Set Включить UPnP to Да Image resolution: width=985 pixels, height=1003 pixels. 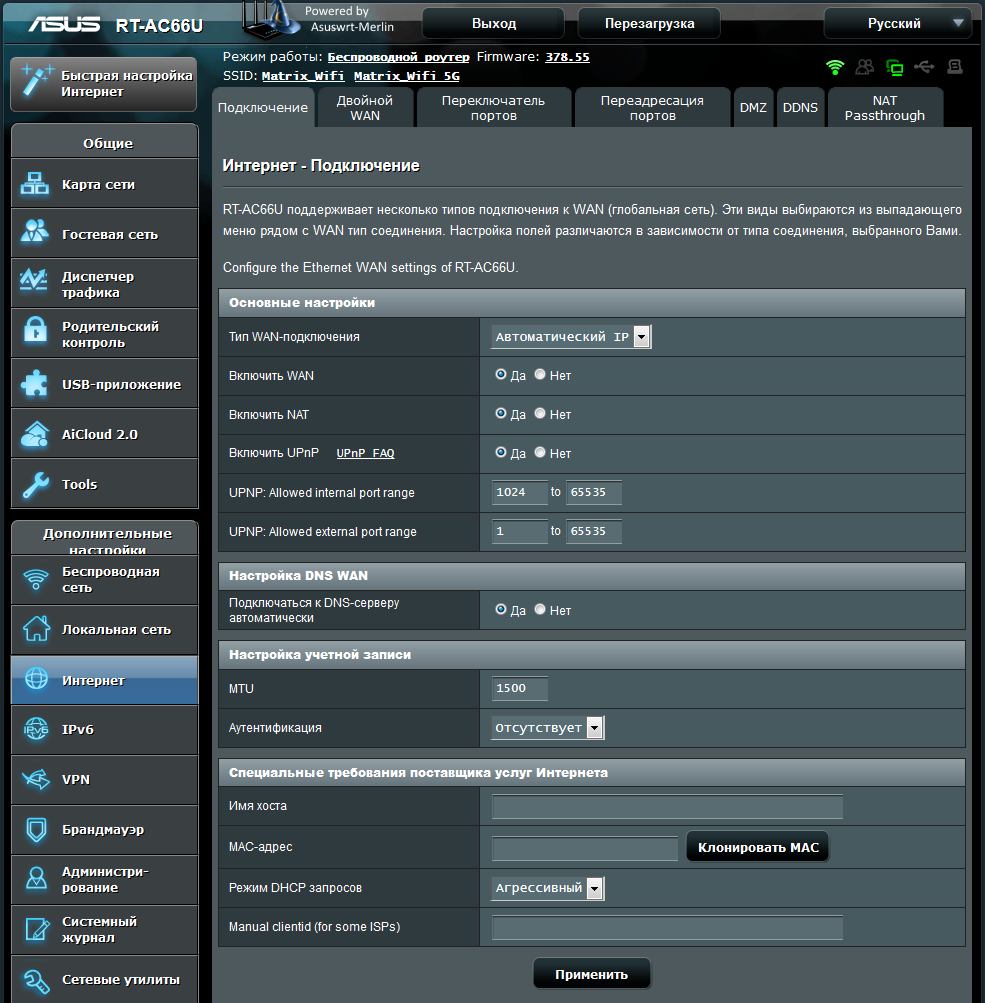pos(501,453)
